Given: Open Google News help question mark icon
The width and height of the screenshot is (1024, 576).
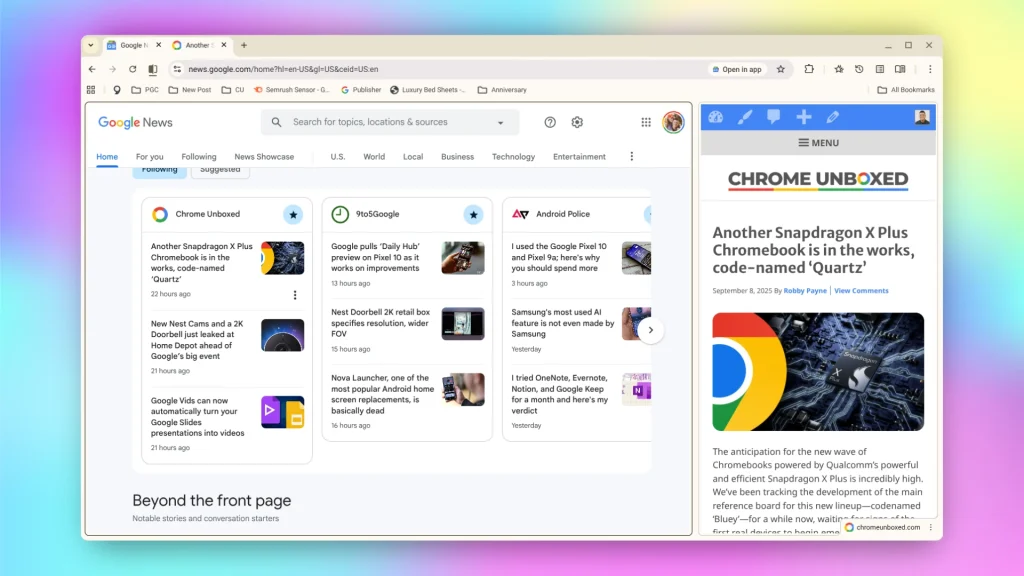Looking at the screenshot, I should pos(550,122).
